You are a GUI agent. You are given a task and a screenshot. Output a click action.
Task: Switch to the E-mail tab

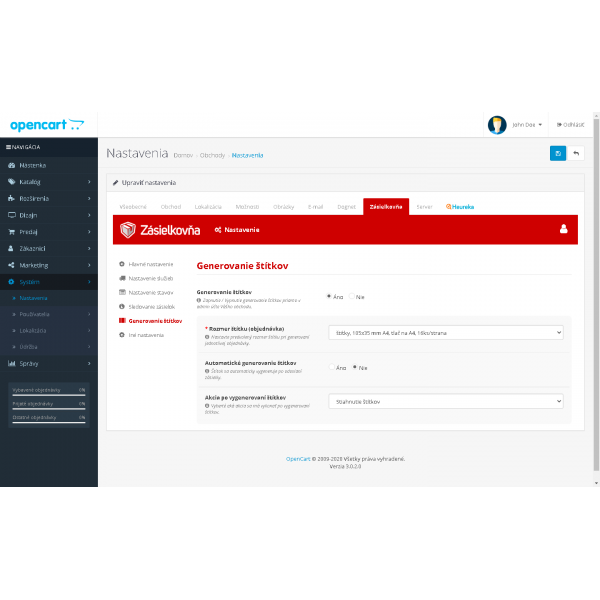click(315, 207)
